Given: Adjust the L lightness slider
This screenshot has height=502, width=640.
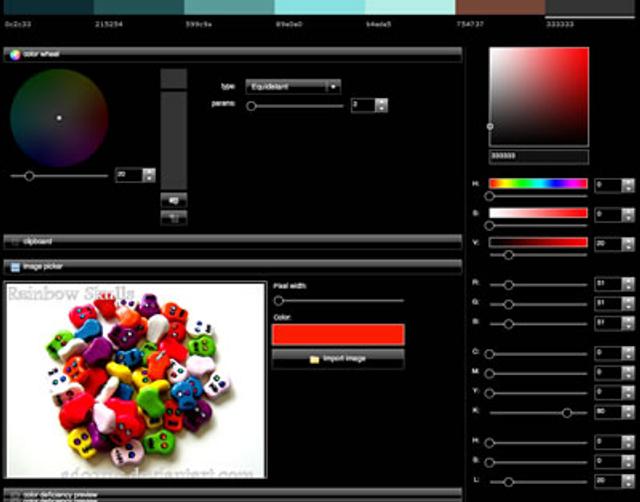Looking at the screenshot, I should coord(509,482).
